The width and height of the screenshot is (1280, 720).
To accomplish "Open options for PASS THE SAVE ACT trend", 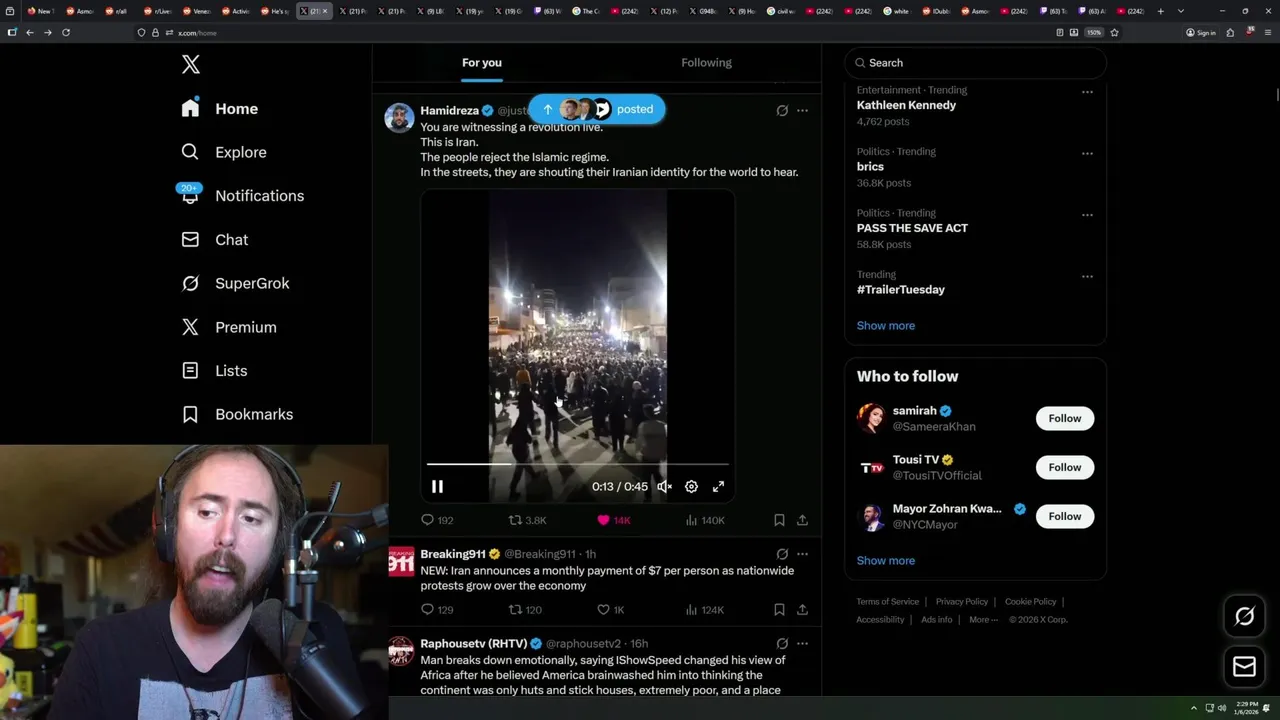I will [1087, 215].
